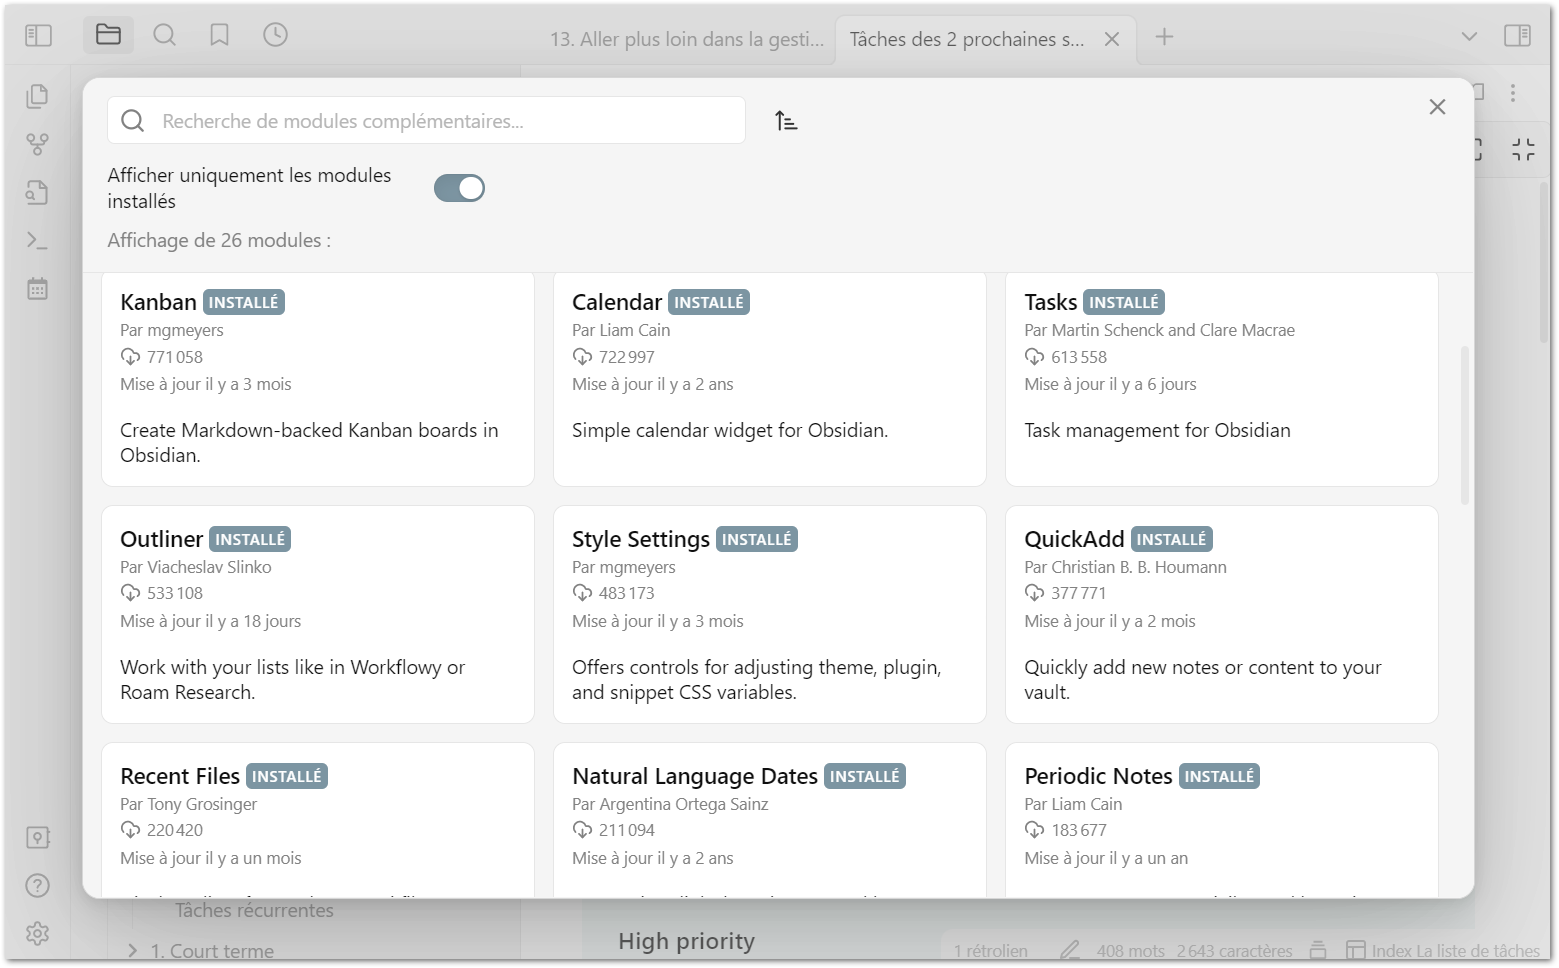Open the command palette terminal icon
The image size is (1559, 968).
[37, 241]
